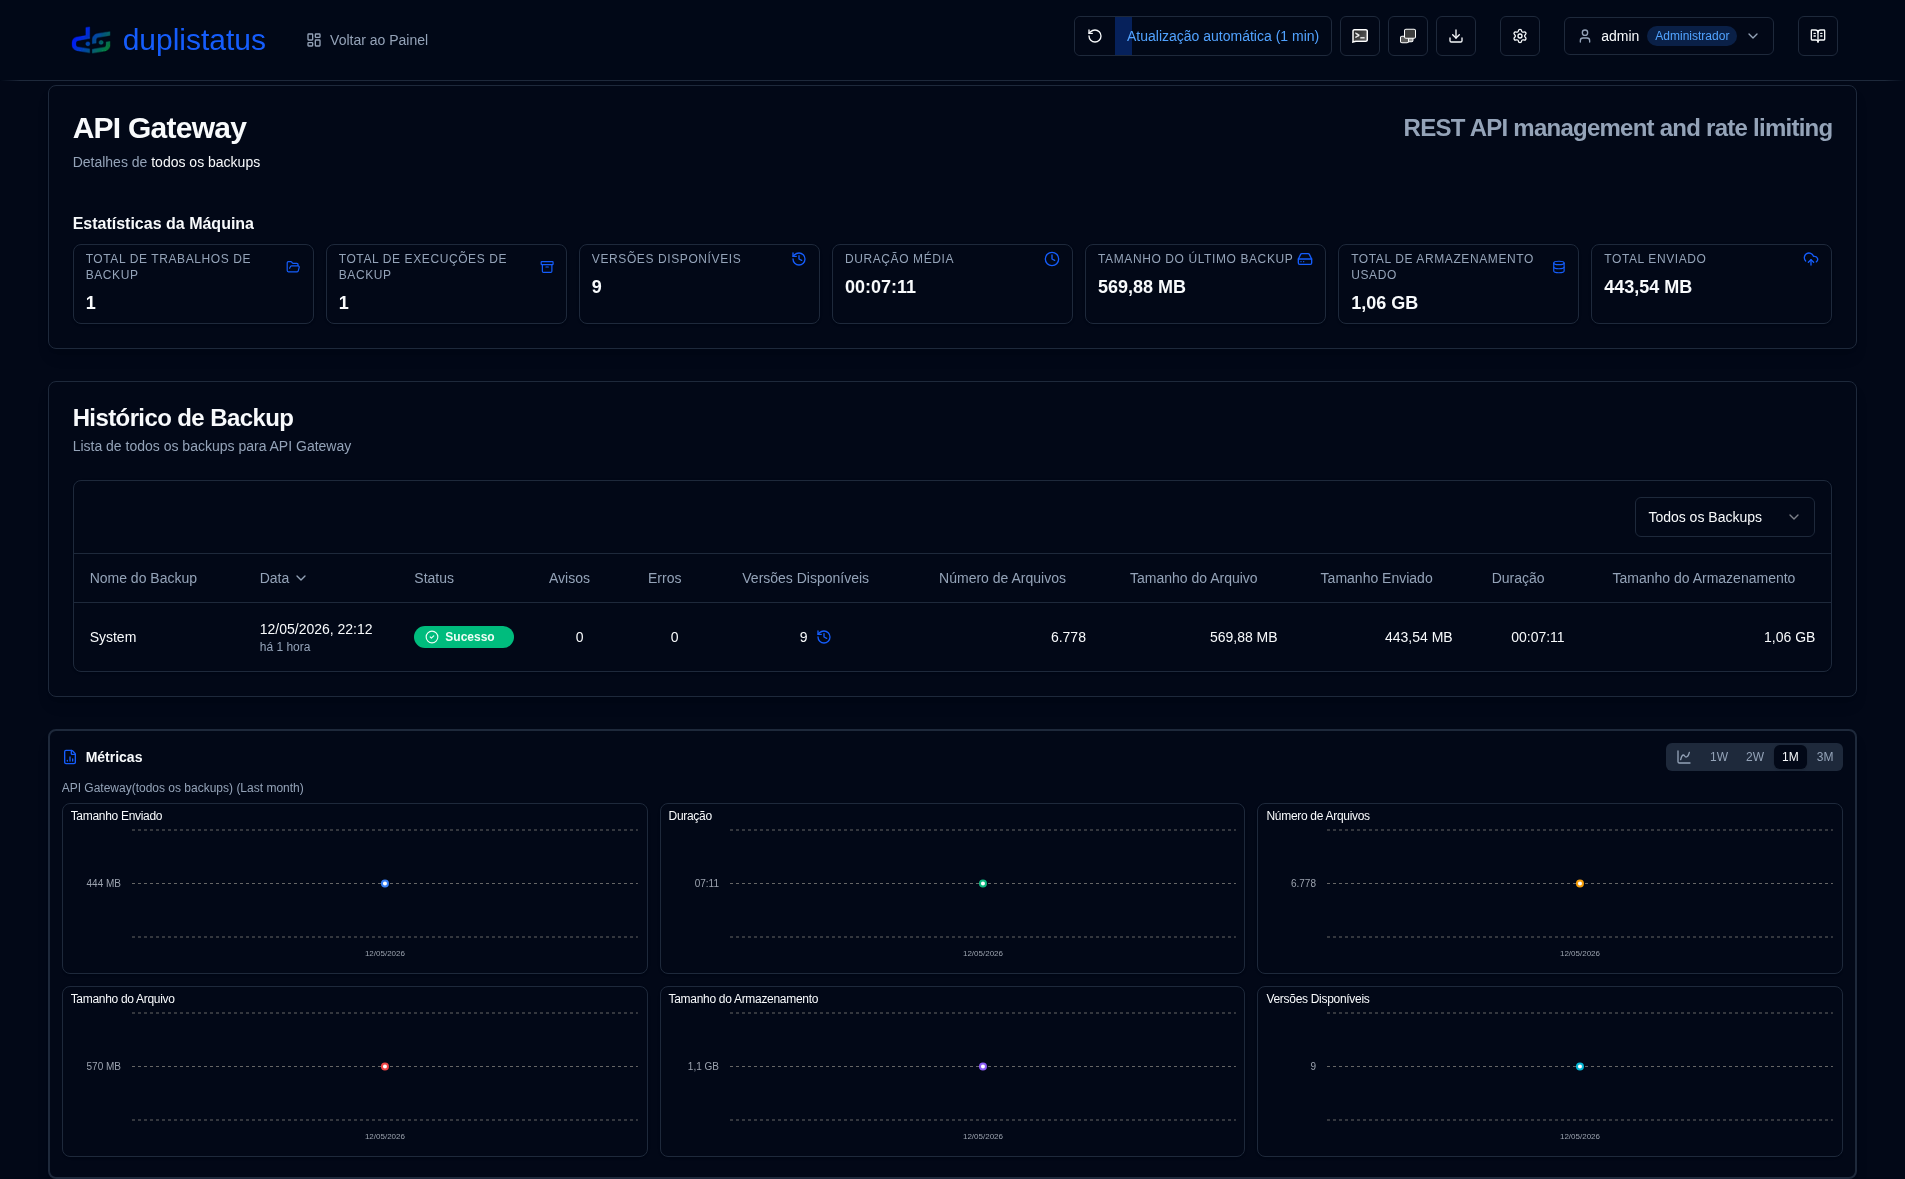Screen dimensions: 1905x1179
Task: Click the refresh icon in the header
Action: point(1095,36)
